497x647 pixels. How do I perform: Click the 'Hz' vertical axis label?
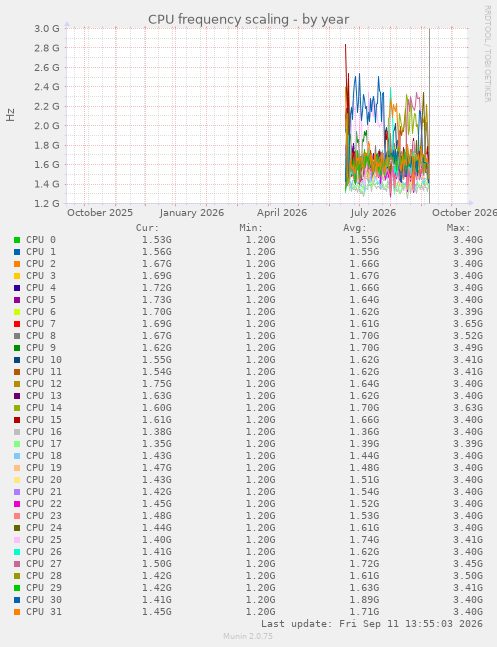pos(10,115)
